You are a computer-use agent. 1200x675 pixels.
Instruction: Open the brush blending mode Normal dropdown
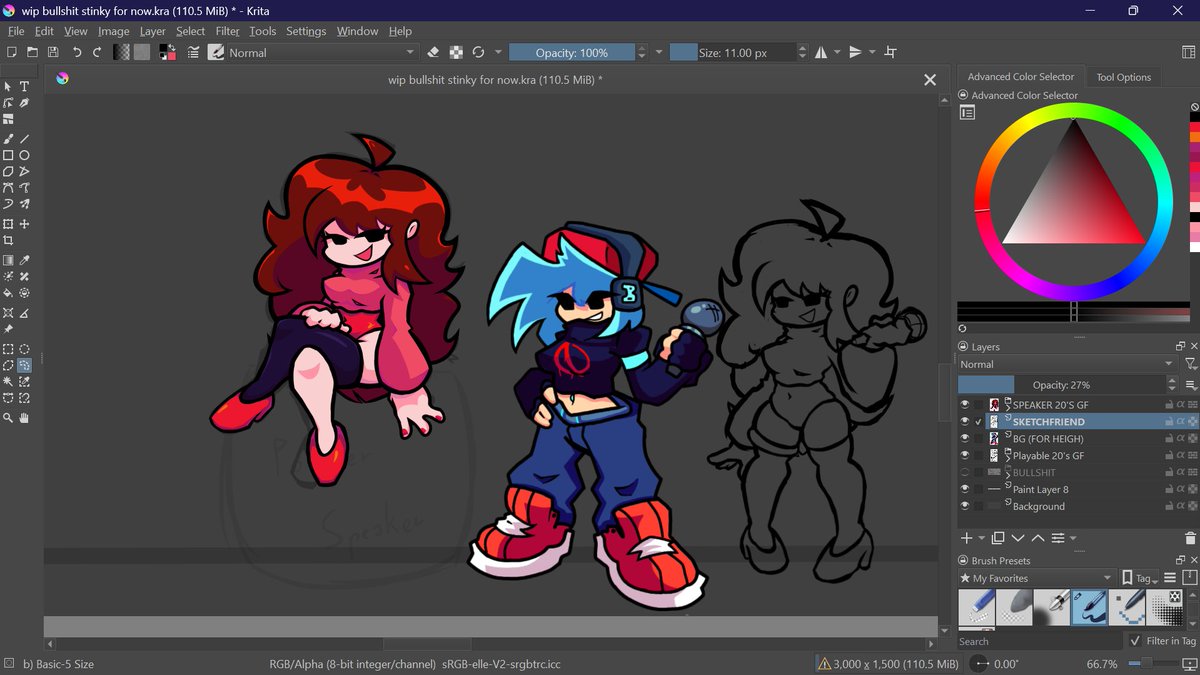322,52
